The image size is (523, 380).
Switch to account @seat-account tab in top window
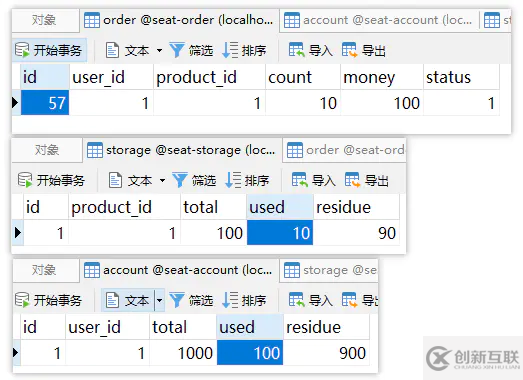point(379,20)
